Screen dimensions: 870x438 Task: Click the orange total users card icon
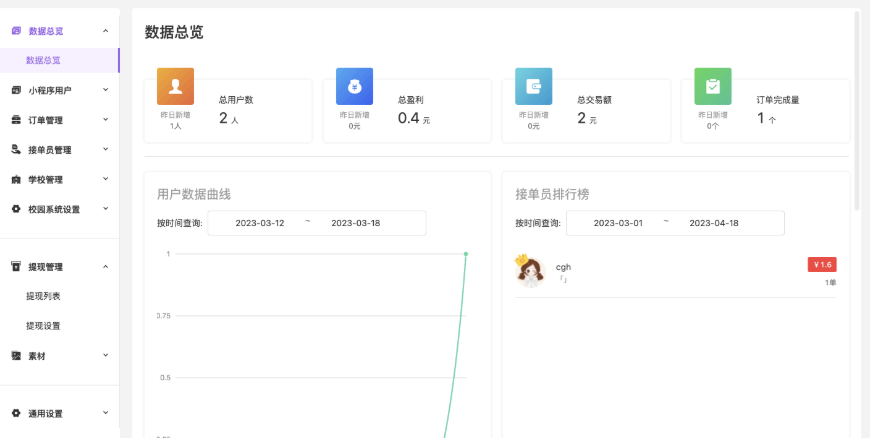(175, 86)
